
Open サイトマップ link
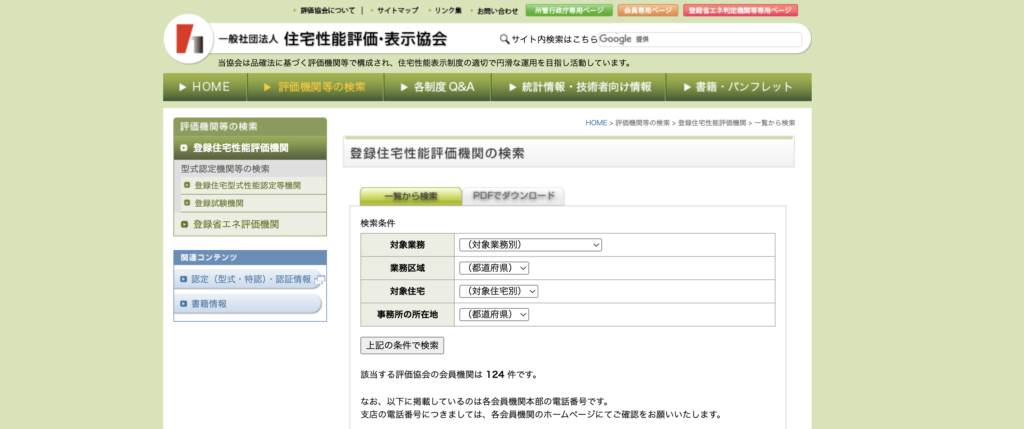click(397, 10)
